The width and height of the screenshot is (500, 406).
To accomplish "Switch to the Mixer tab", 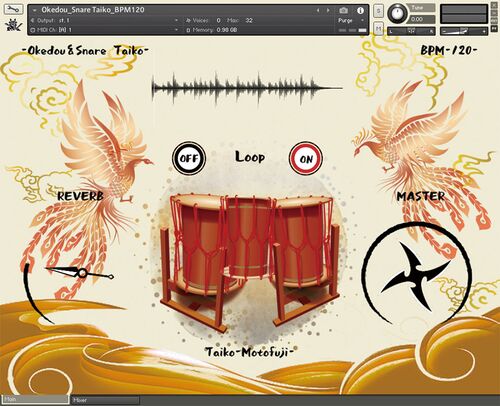I will click(105, 400).
